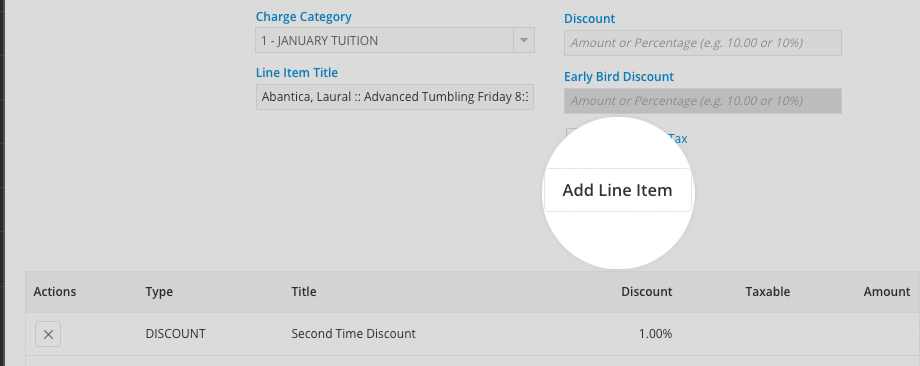This screenshot has width=920, height=366.
Task: Click the Early Bird Discount label
Action: pyautogui.click(x=619, y=76)
